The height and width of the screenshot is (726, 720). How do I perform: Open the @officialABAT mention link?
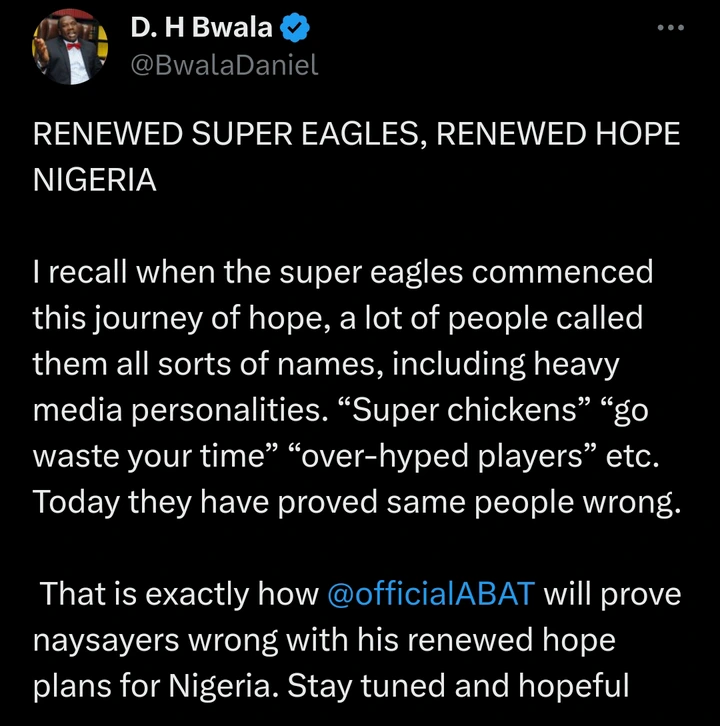(431, 594)
